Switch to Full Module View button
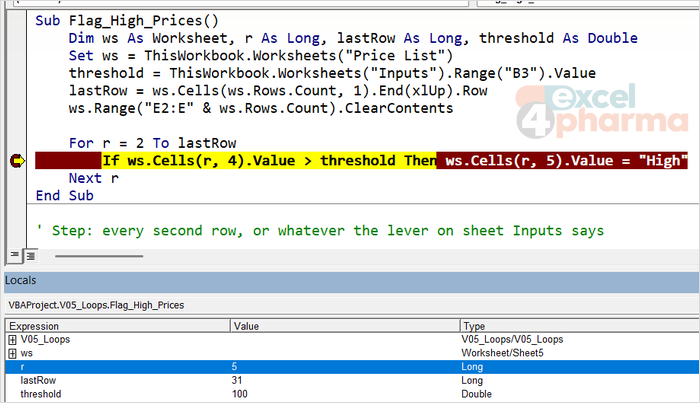This screenshot has width=700, height=403. point(31,256)
